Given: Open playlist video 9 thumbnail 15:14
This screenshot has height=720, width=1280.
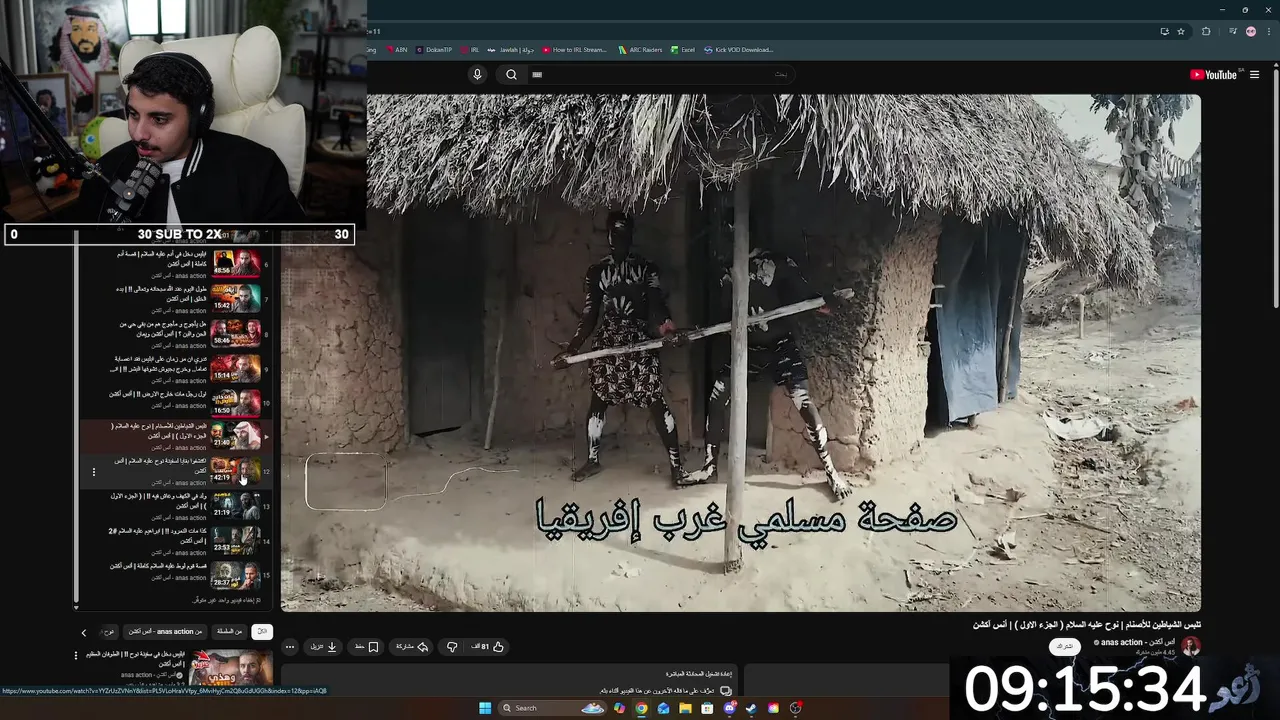Looking at the screenshot, I should [237, 369].
